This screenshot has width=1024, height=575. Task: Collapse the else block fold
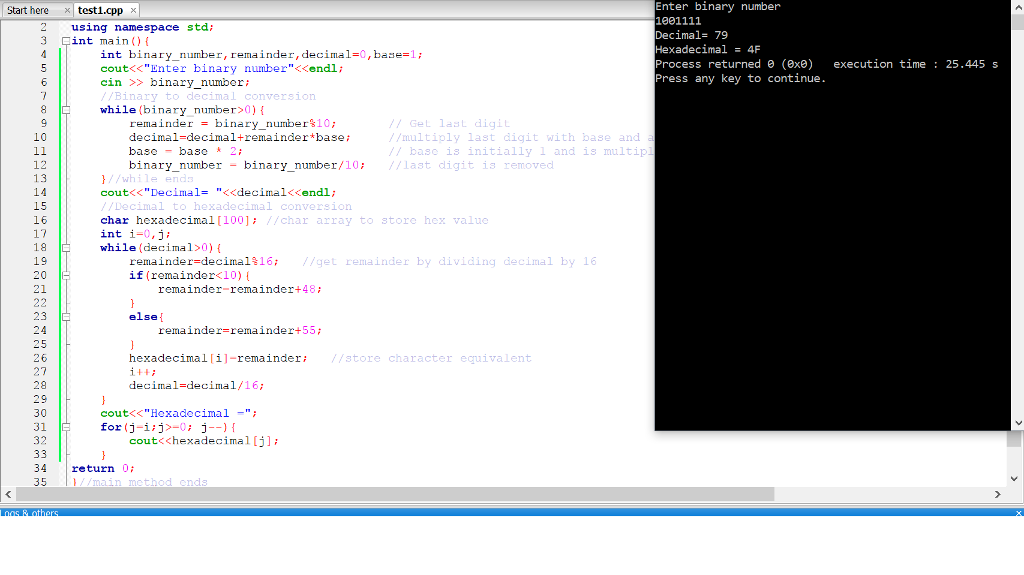66,317
